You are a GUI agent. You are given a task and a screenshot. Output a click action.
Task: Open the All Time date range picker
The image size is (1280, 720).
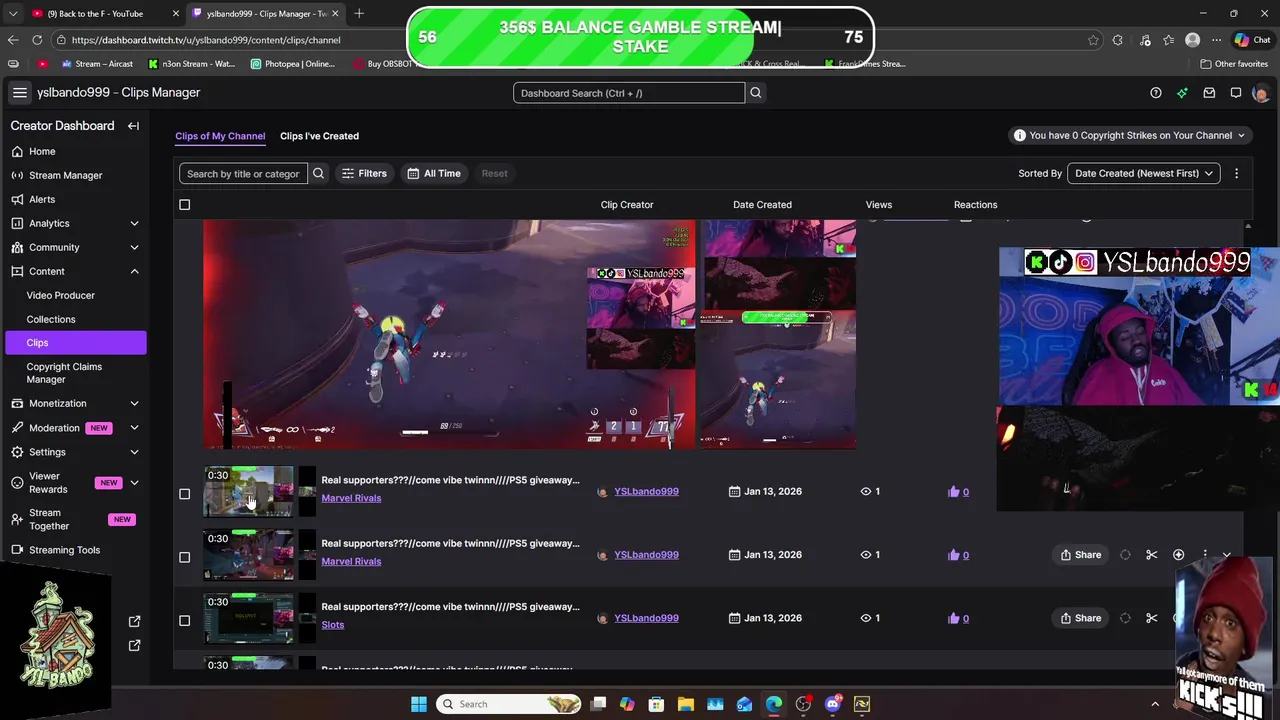[434, 173]
